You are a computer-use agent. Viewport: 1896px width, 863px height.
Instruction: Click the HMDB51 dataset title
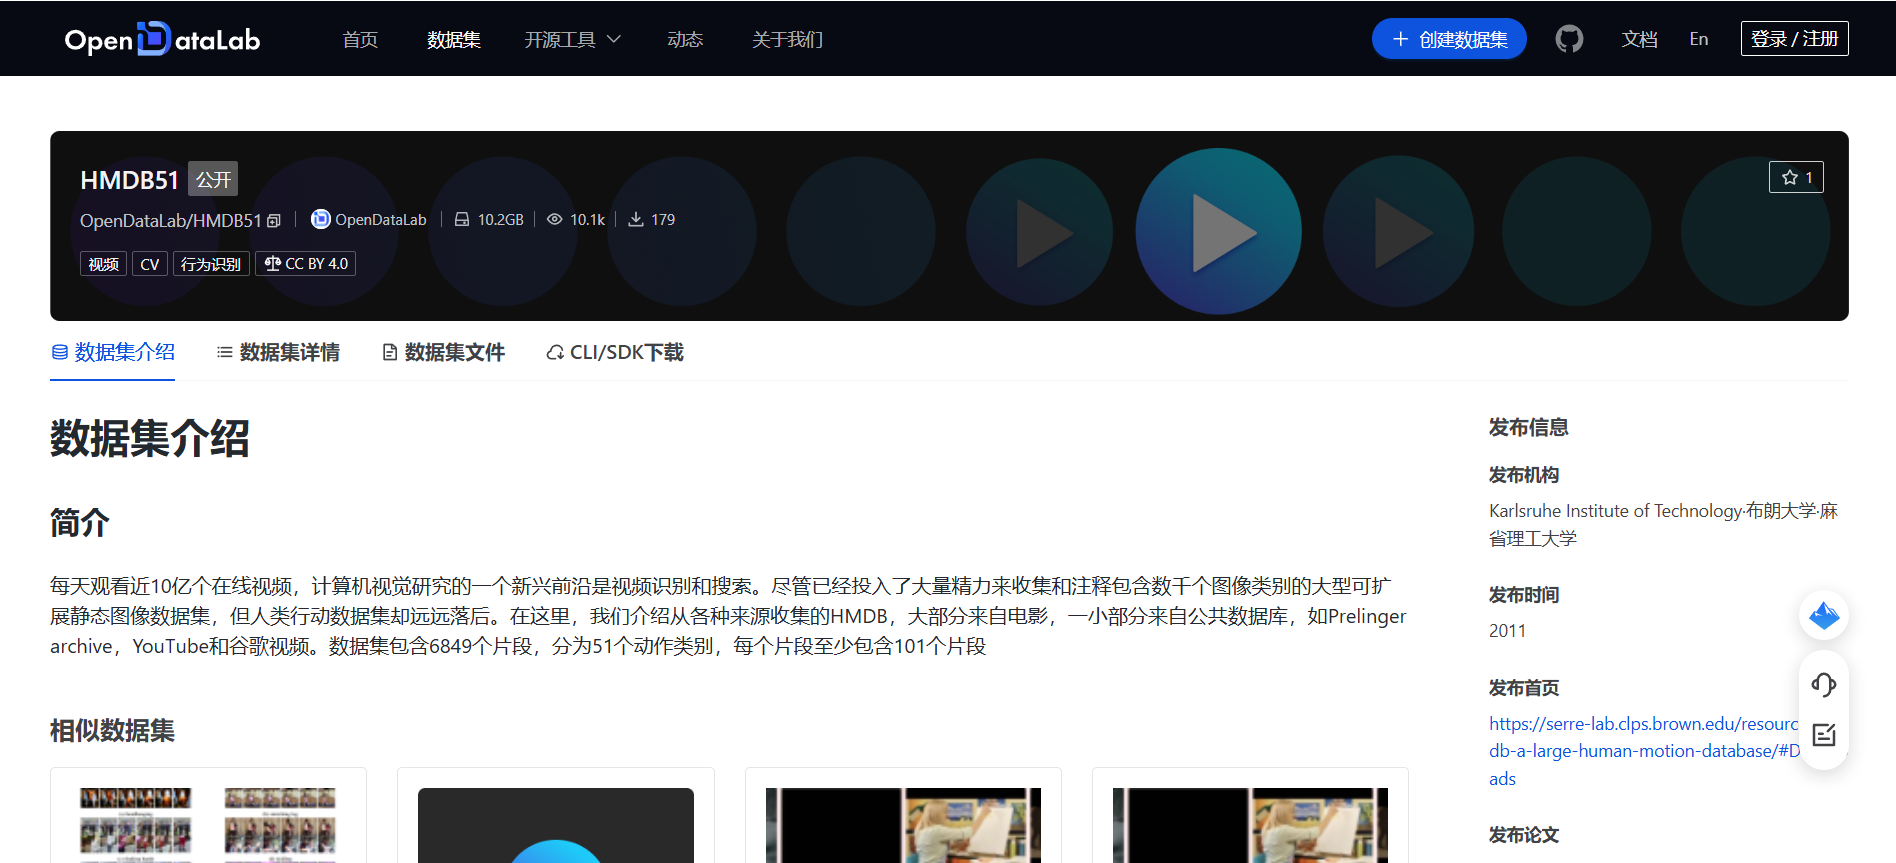(x=129, y=180)
